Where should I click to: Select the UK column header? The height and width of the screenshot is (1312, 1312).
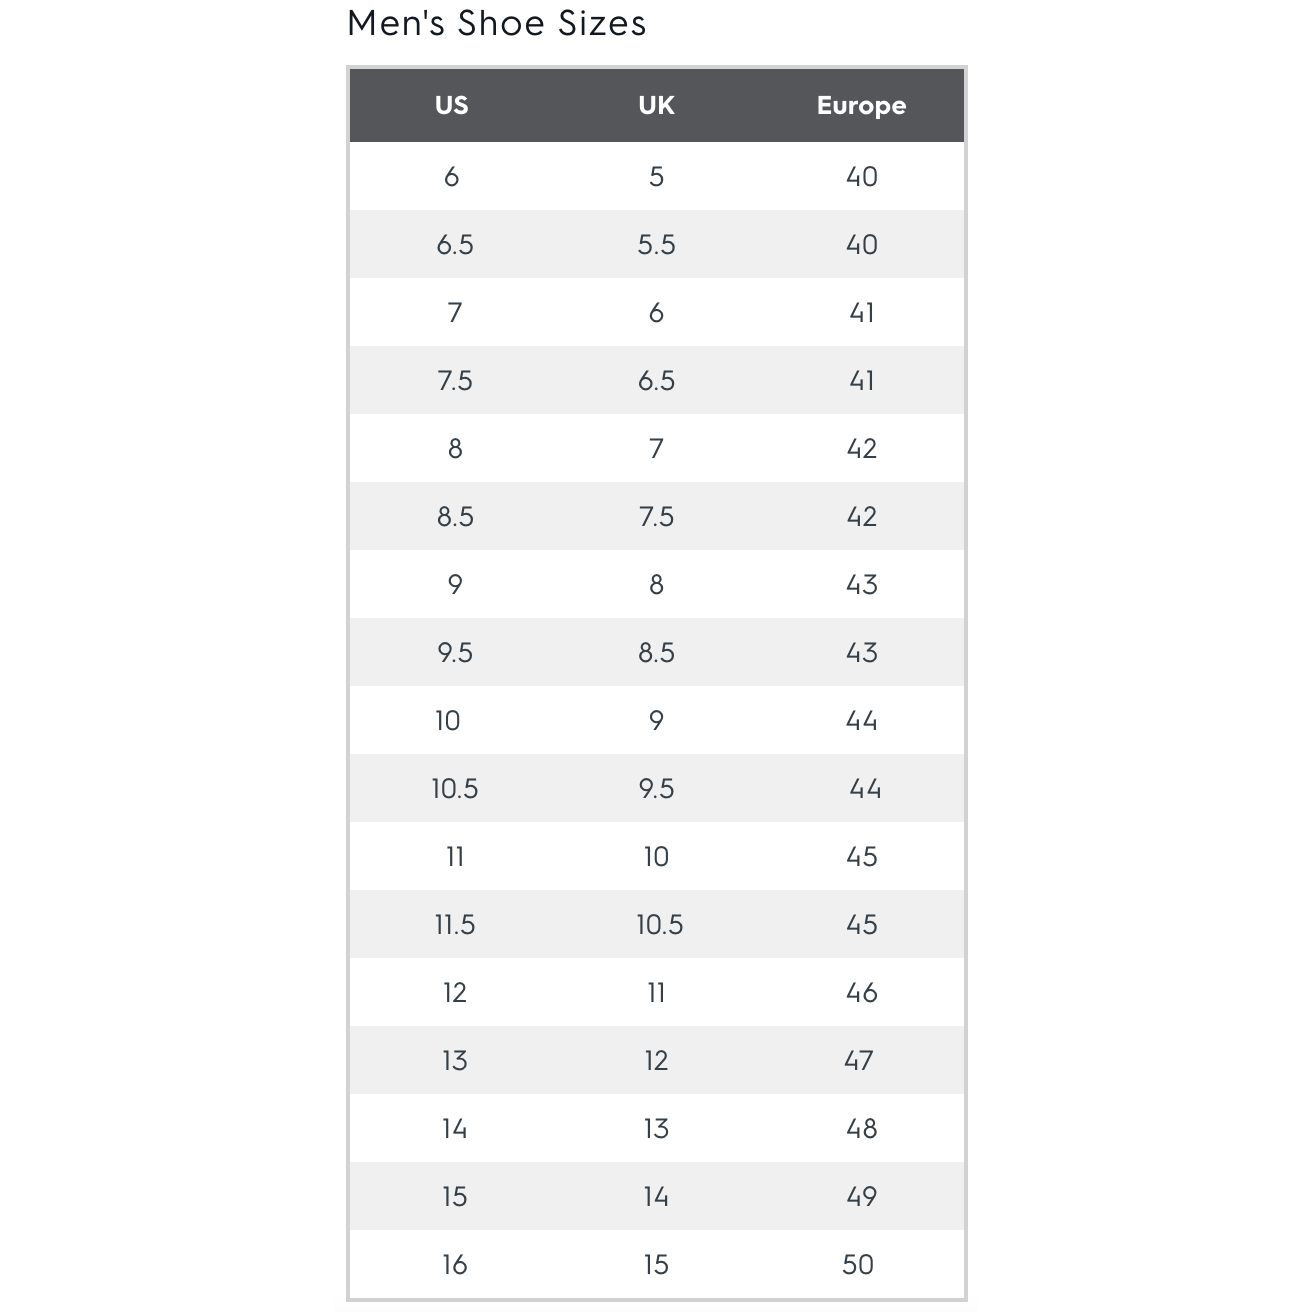[656, 105]
